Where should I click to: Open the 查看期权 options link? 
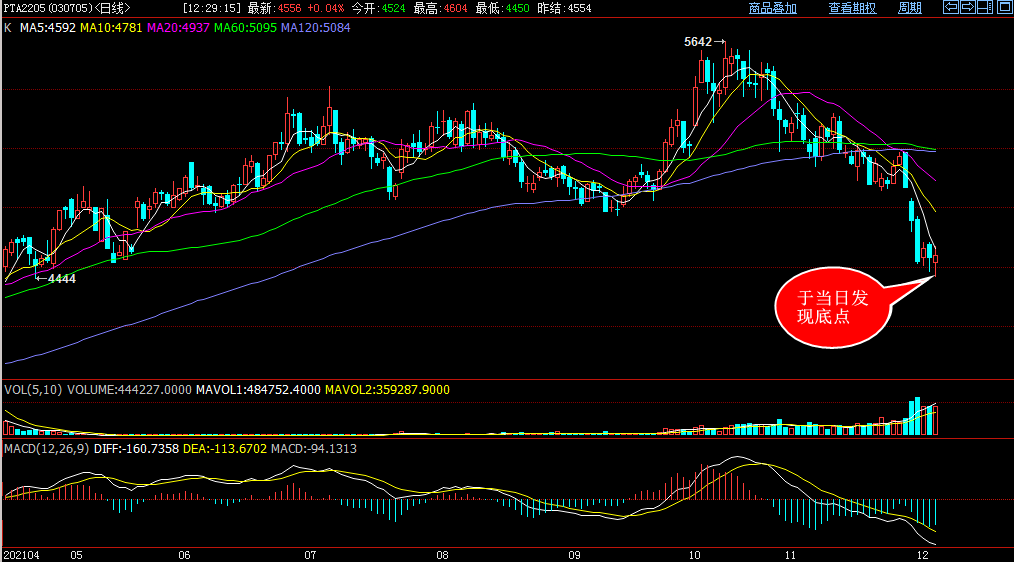852,8
